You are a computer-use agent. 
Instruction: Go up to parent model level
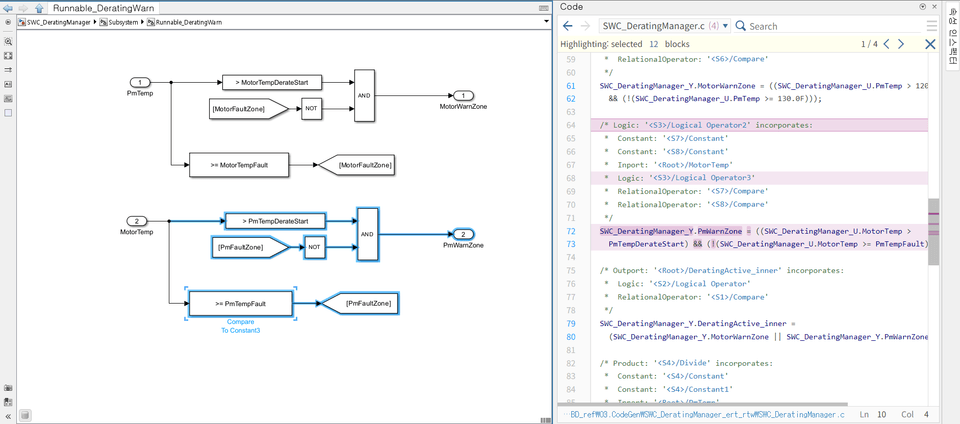click(39, 9)
